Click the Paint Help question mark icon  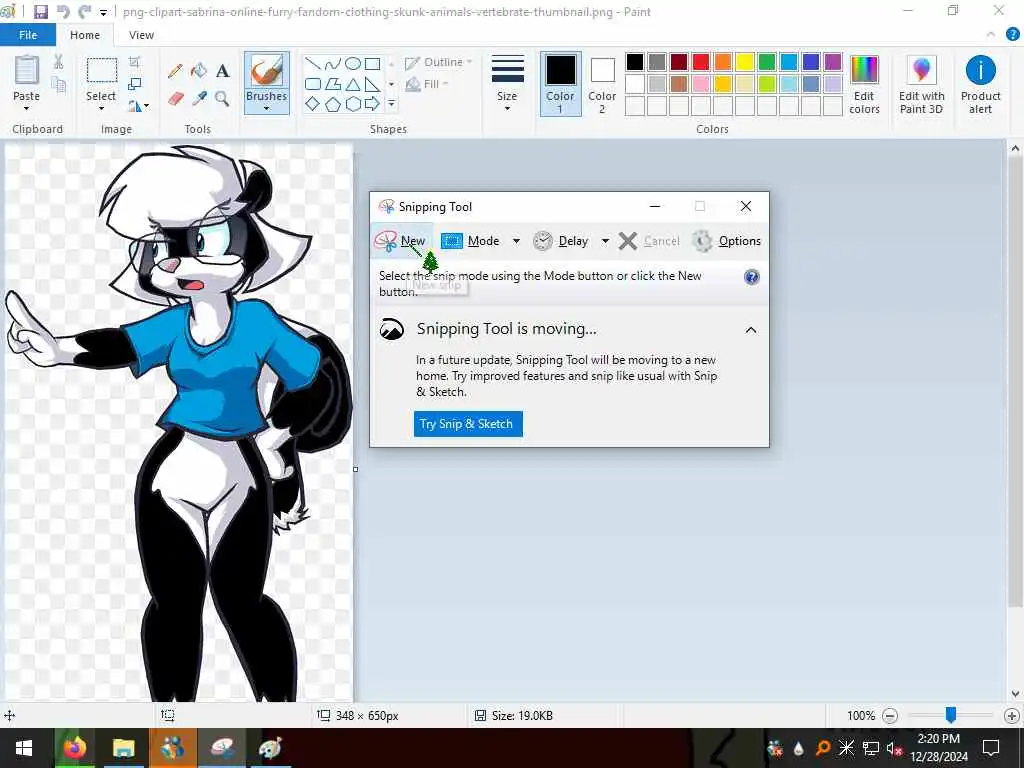[x=1012, y=35]
